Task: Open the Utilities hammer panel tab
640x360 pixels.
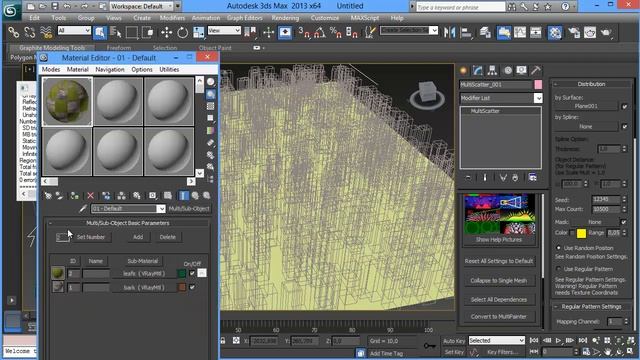Action: click(536, 70)
